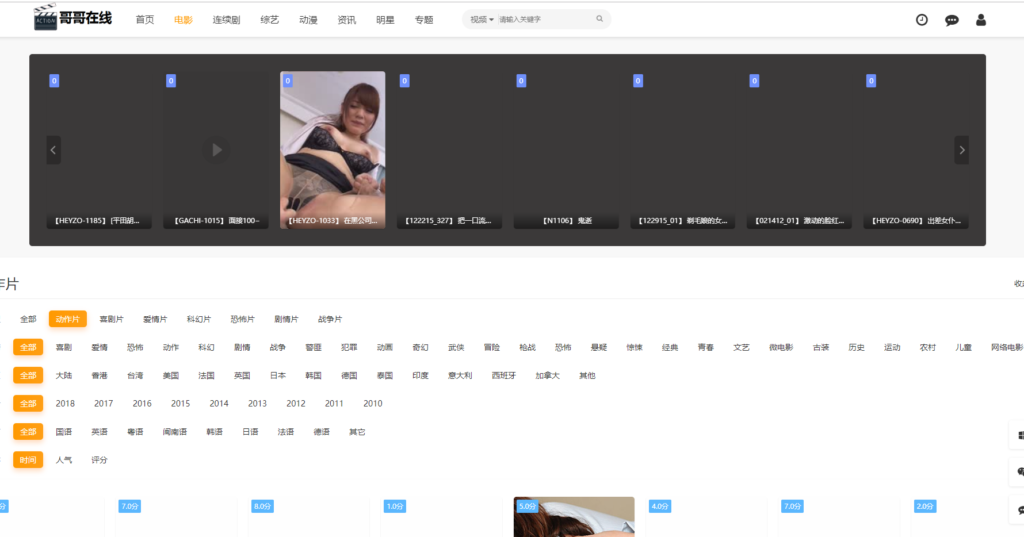Click the site logo in the header
This screenshot has height=537, width=1024.
point(73,19)
